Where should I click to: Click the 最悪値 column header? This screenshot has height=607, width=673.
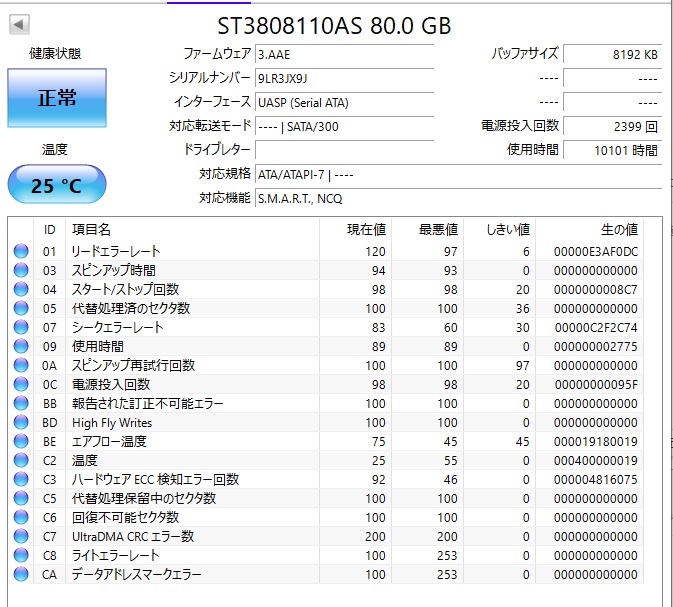point(427,230)
